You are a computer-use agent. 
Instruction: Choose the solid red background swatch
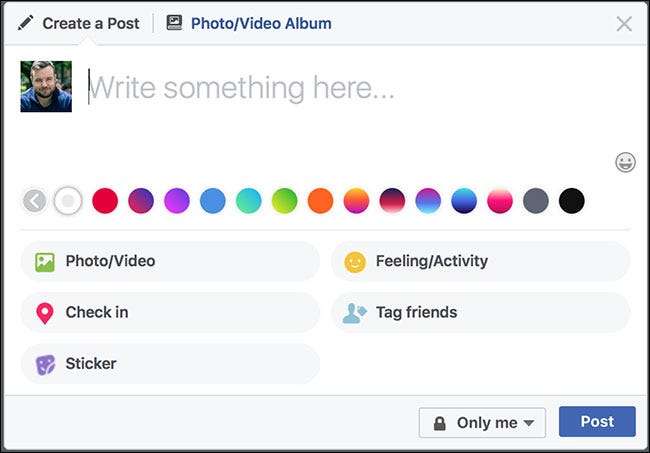click(105, 201)
